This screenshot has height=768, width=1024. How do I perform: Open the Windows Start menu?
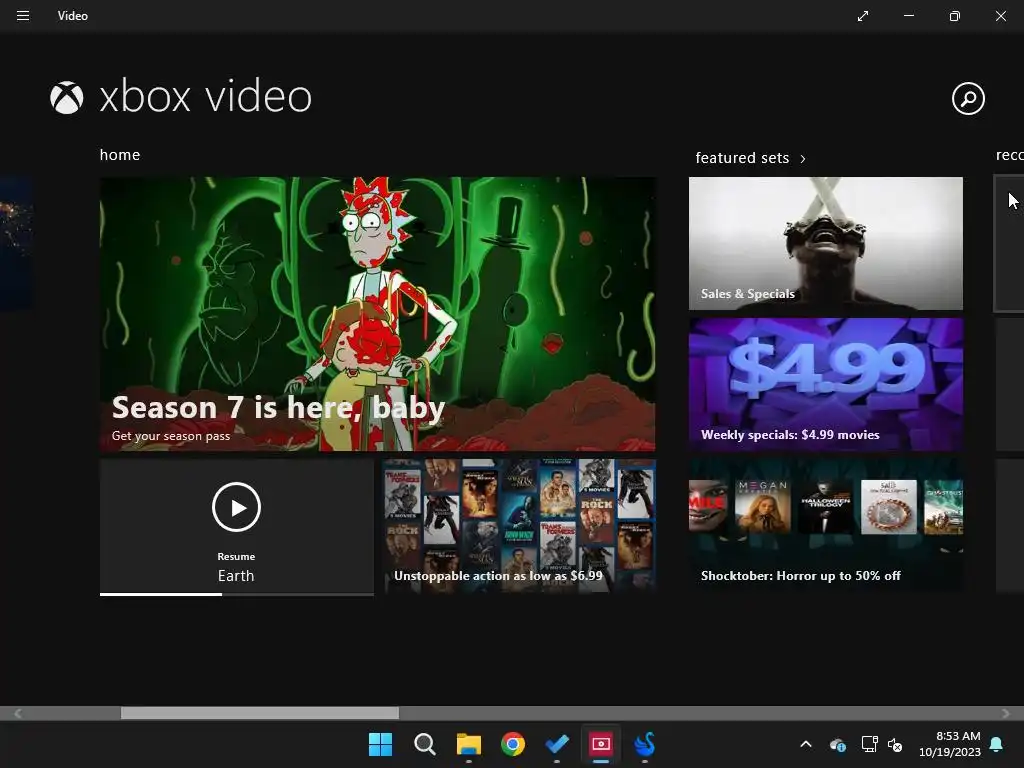click(x=380, y=744)
